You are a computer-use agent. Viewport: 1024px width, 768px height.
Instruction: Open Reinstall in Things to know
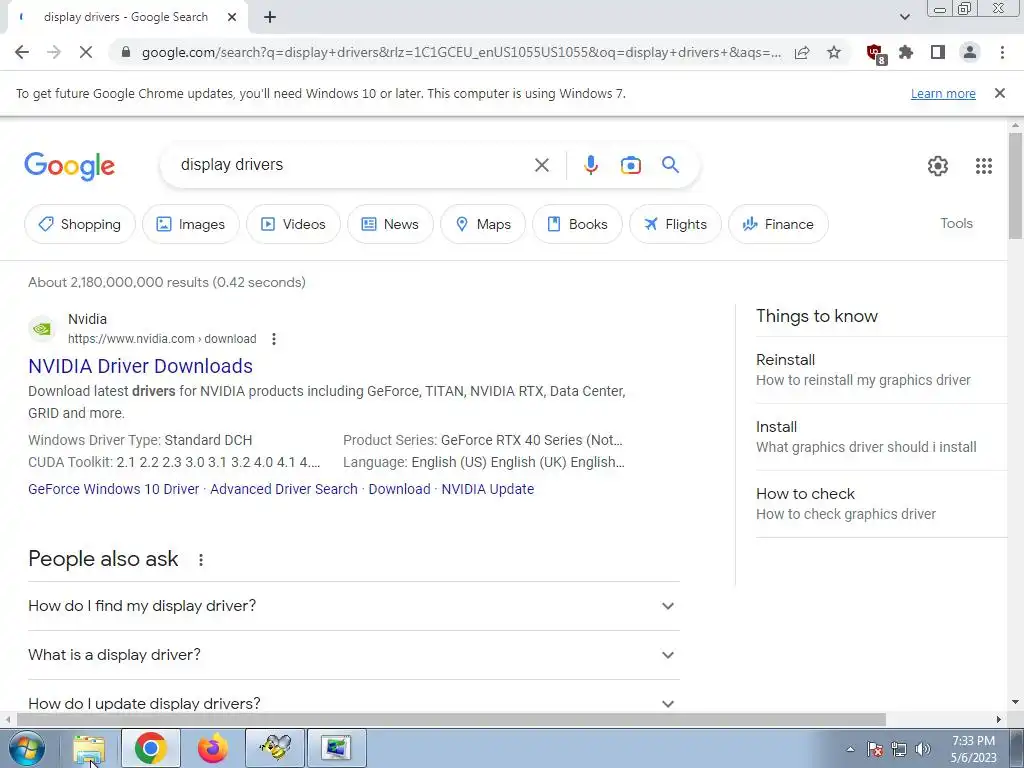(x=882, y=370)
